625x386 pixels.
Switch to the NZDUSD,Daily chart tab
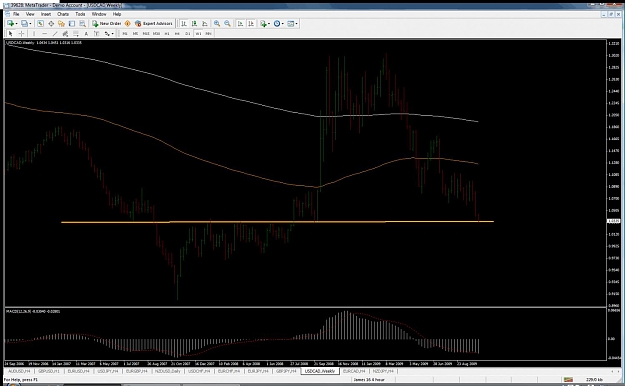pyautogui.click(x=168, y=371)
